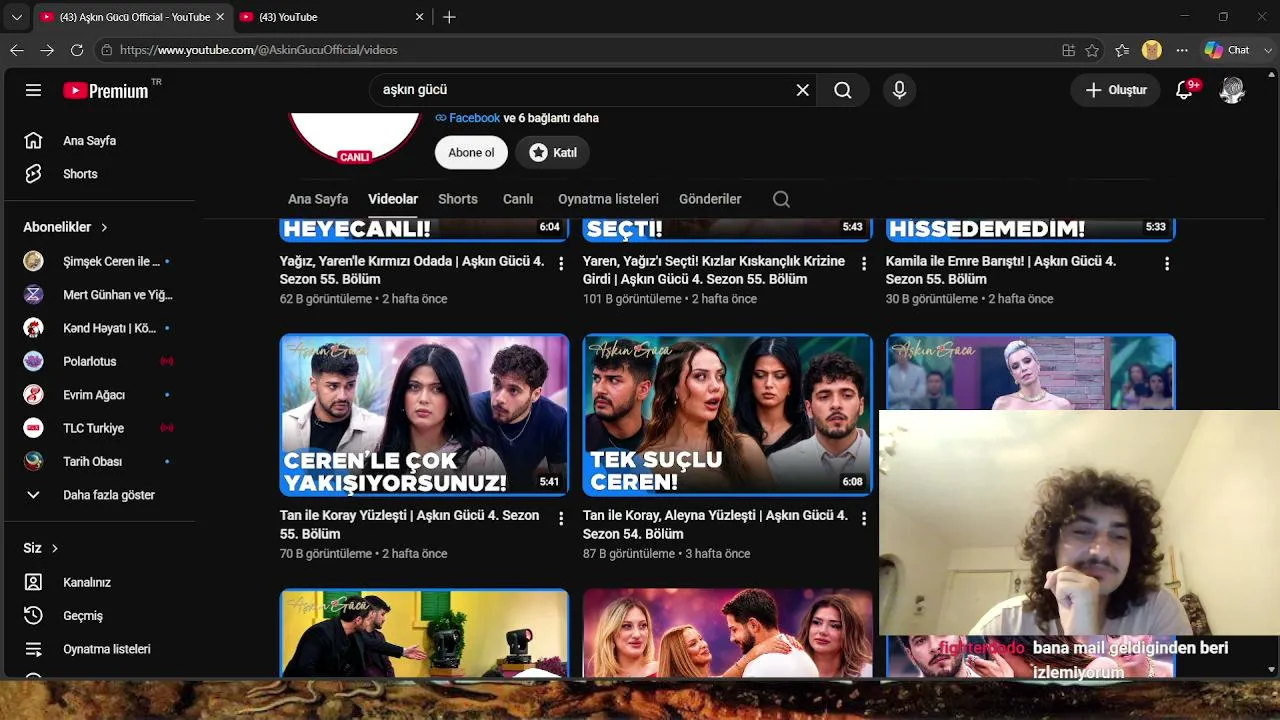Play the 'TEK SUÇLU CEREN!' thumbnail
Screen dimensions: 1280x720
pyautogui.click(x=727, y=415)
